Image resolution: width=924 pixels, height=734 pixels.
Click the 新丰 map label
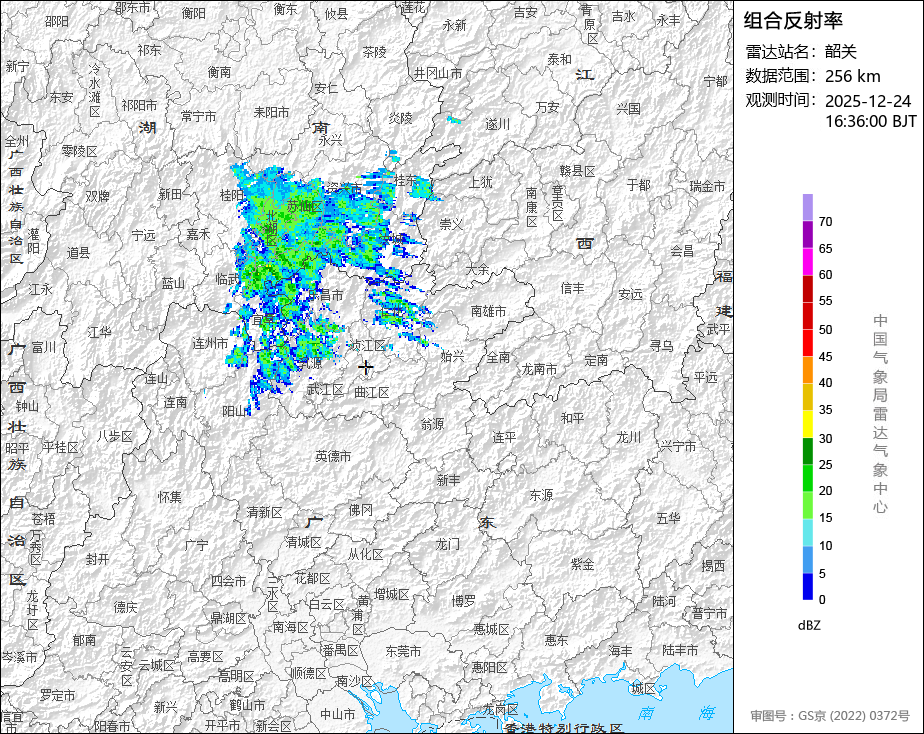(x=448, y=481)
